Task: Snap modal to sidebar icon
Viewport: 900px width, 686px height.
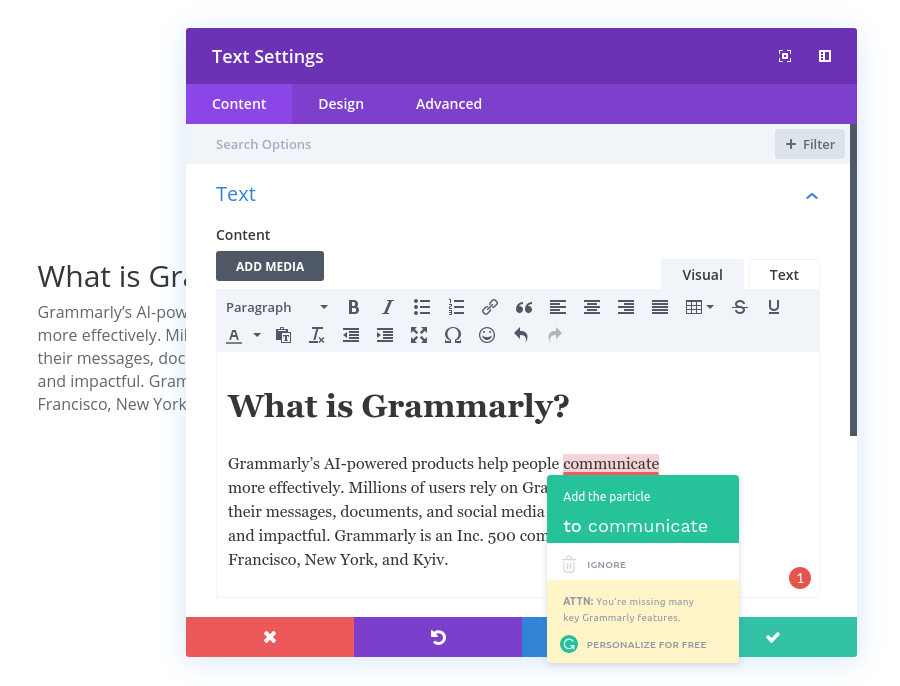Action: [x=825, y=56]
